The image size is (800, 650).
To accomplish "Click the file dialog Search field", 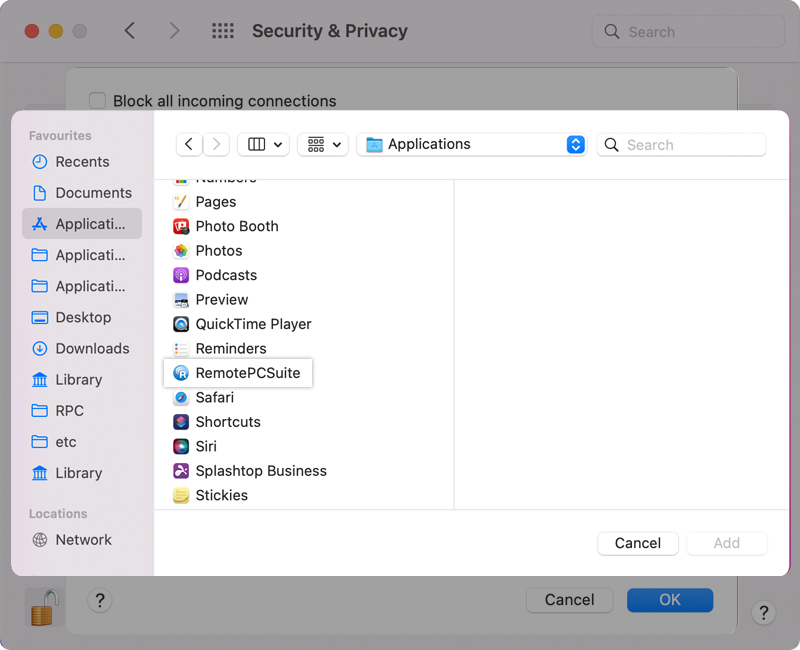I will (x=692, y=145).
